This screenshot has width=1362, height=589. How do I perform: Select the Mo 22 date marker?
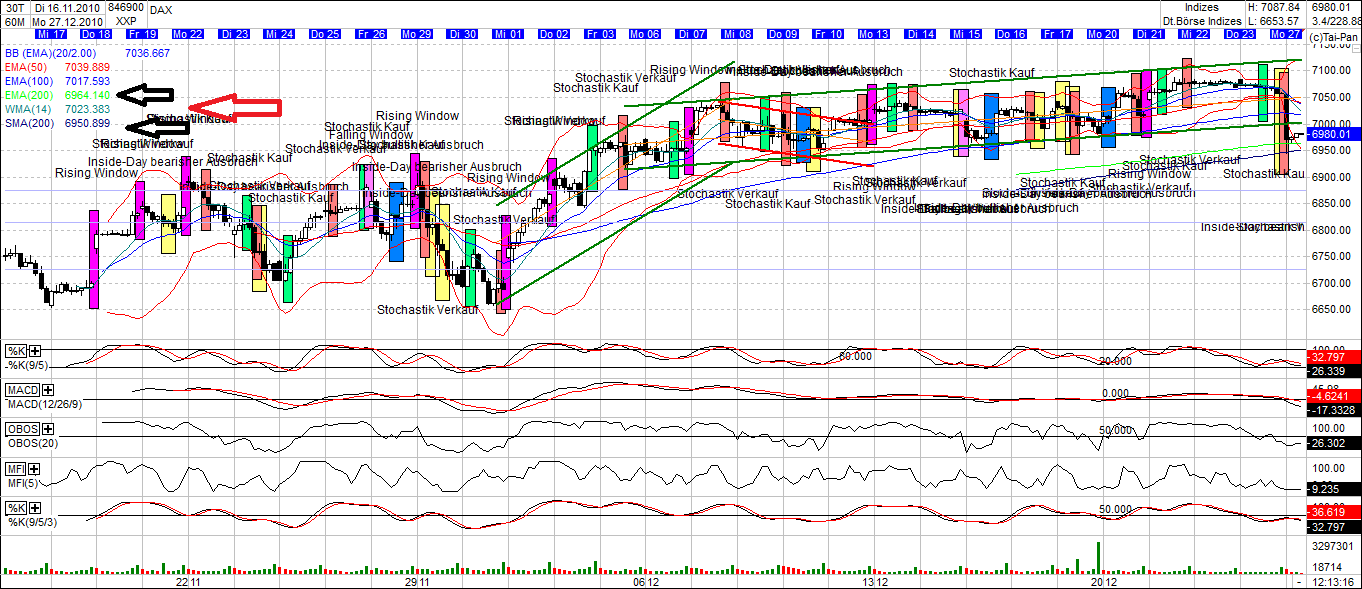click(188, 34)
